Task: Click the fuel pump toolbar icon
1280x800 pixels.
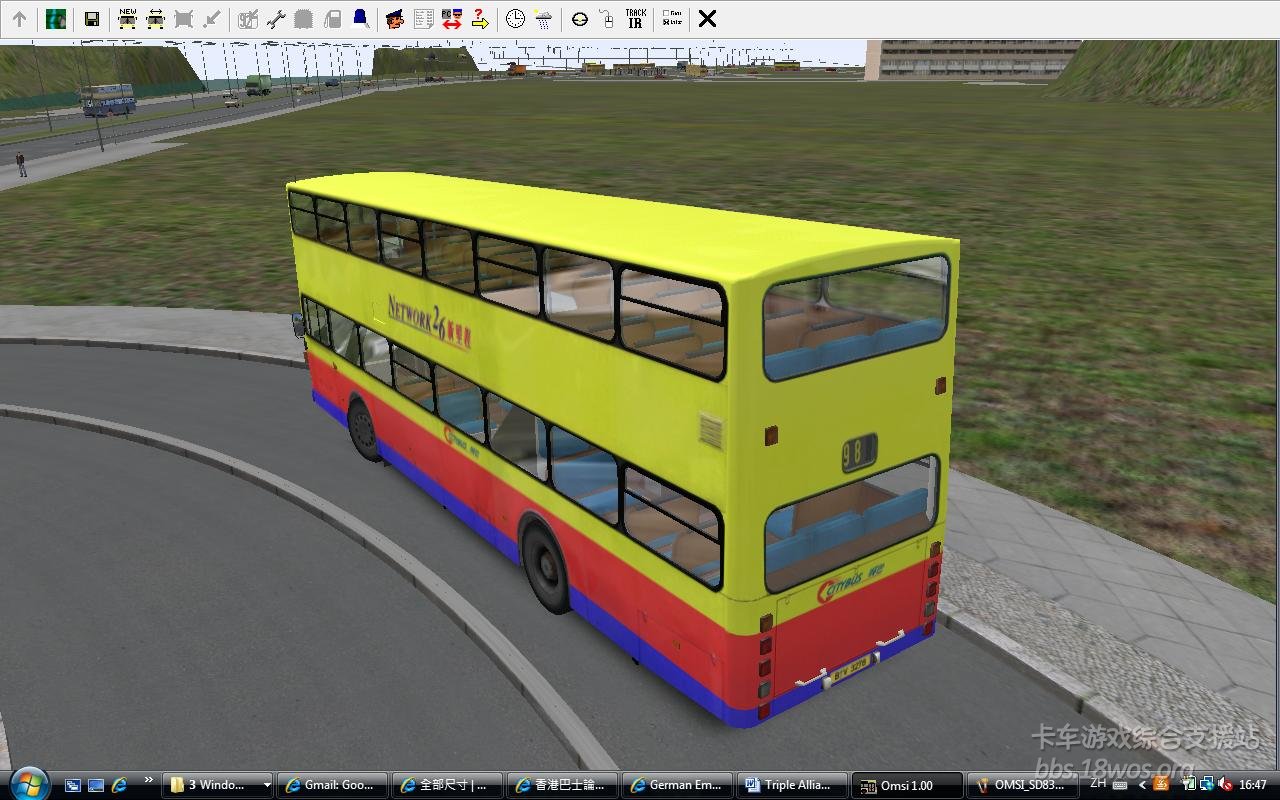Action: (x=333, y=19)
